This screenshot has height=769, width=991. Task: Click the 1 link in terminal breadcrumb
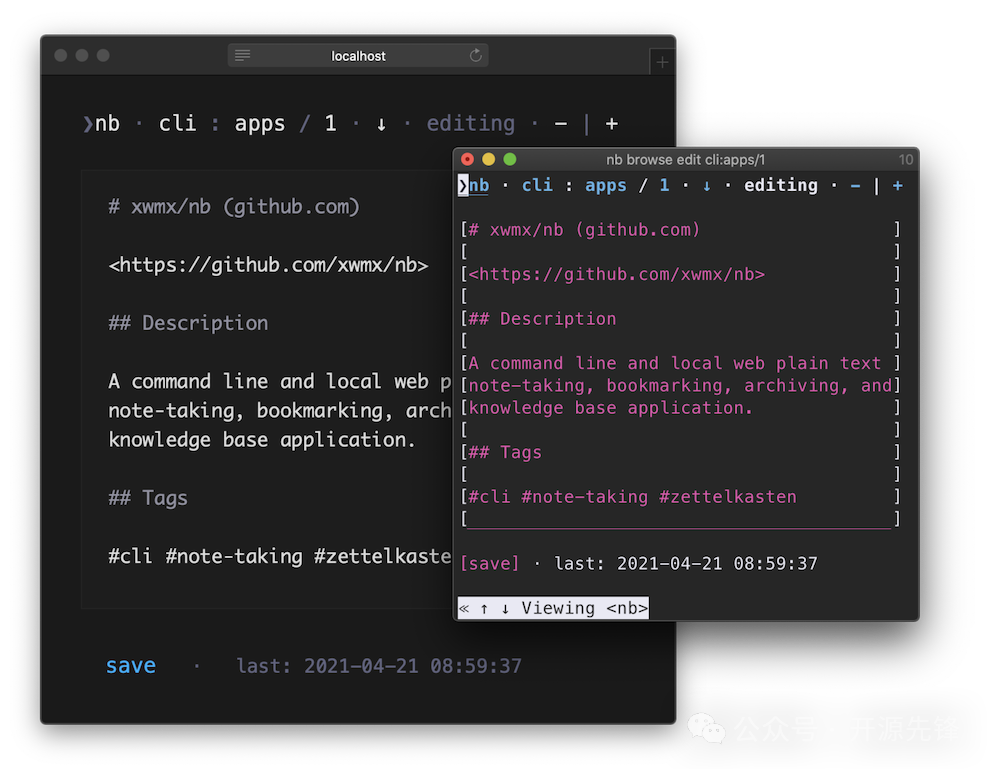tap(664, 185)
